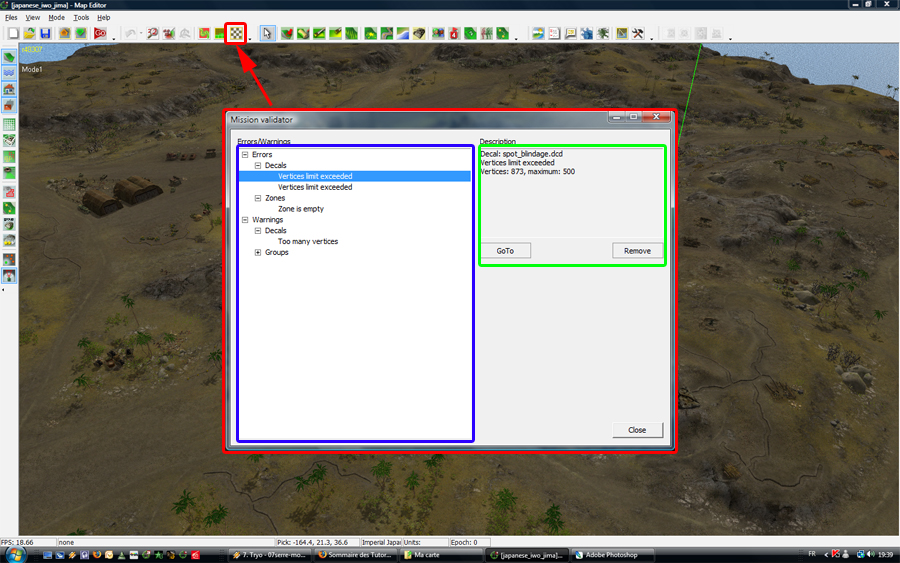900x563 pixels.
Task: Collapse the Zones node under Errors
Action: coord(258,198)
